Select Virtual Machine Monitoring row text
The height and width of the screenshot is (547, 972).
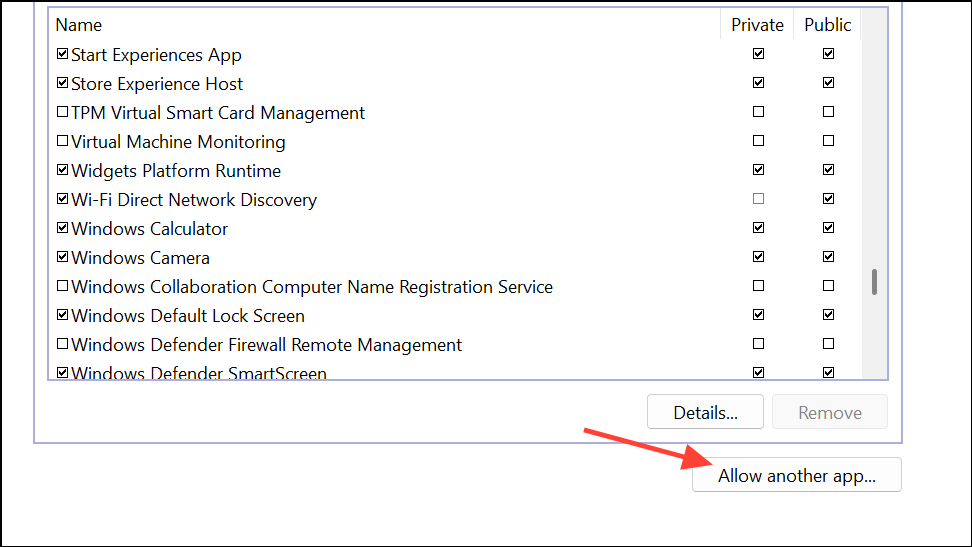[178, 142]
